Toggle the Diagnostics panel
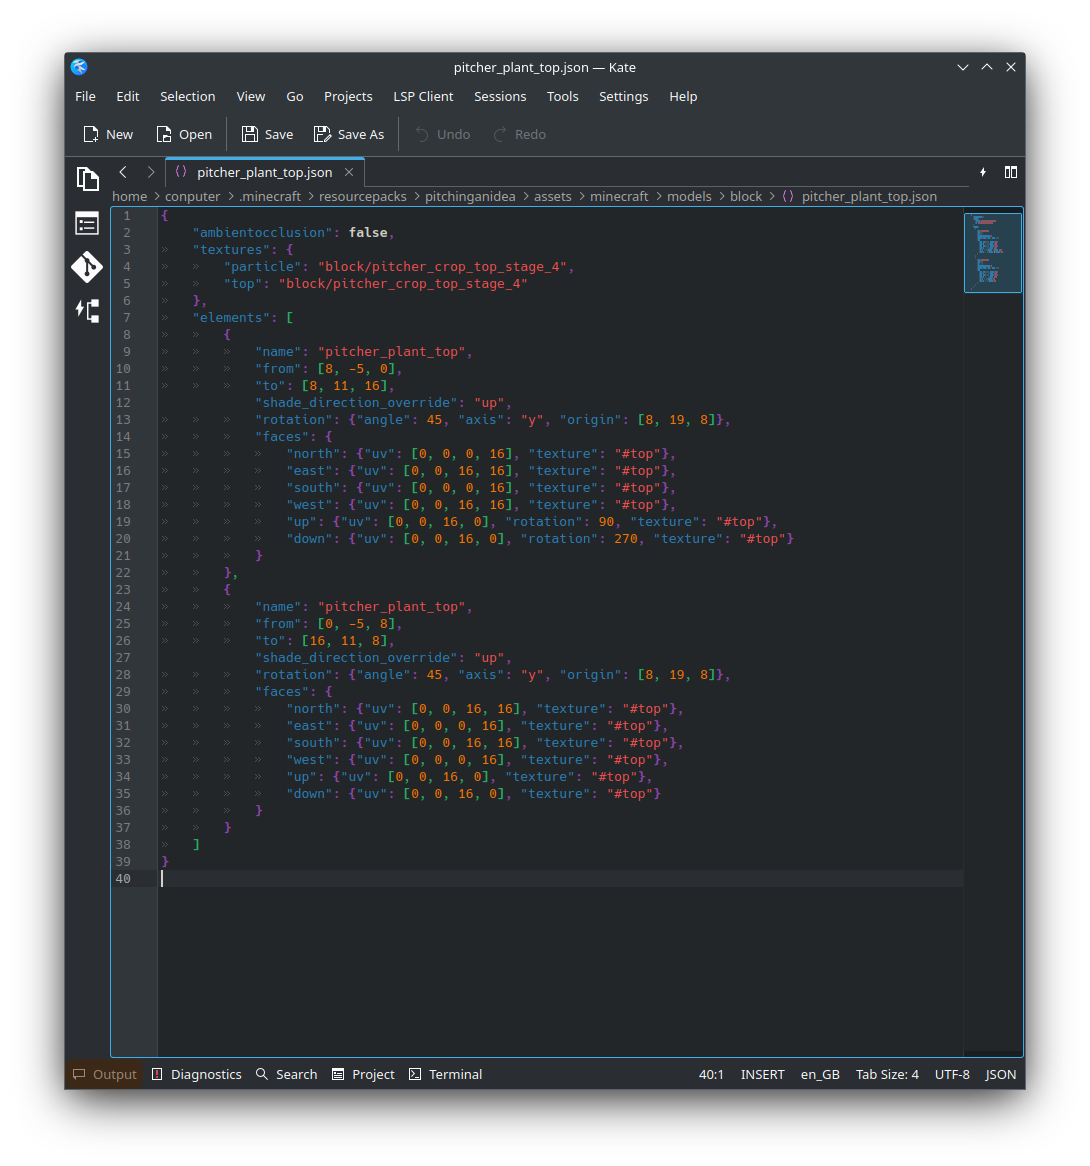1090x1166 pixels. [x=197, y=1075]
